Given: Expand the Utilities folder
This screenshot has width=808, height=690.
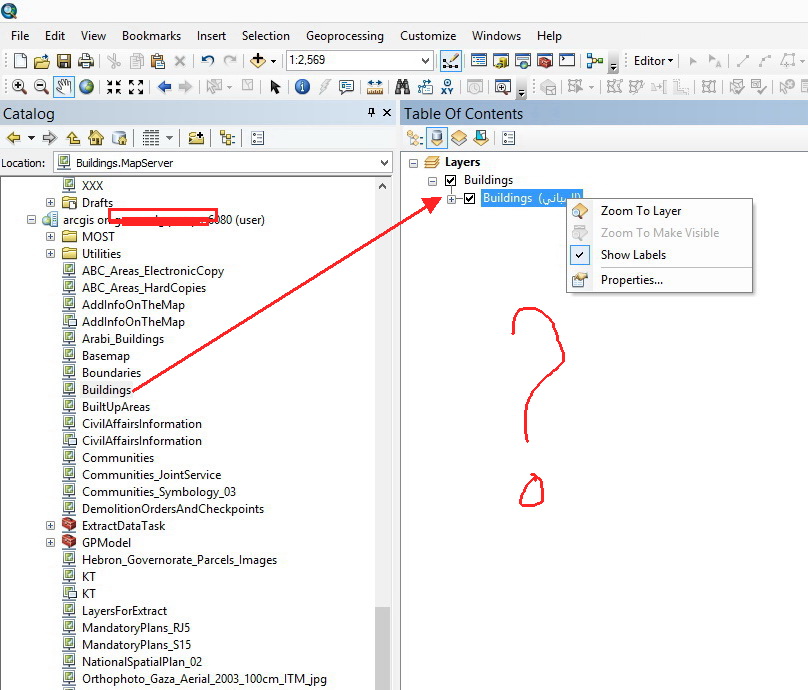Looking at the screenshot, I should (50, 254).
